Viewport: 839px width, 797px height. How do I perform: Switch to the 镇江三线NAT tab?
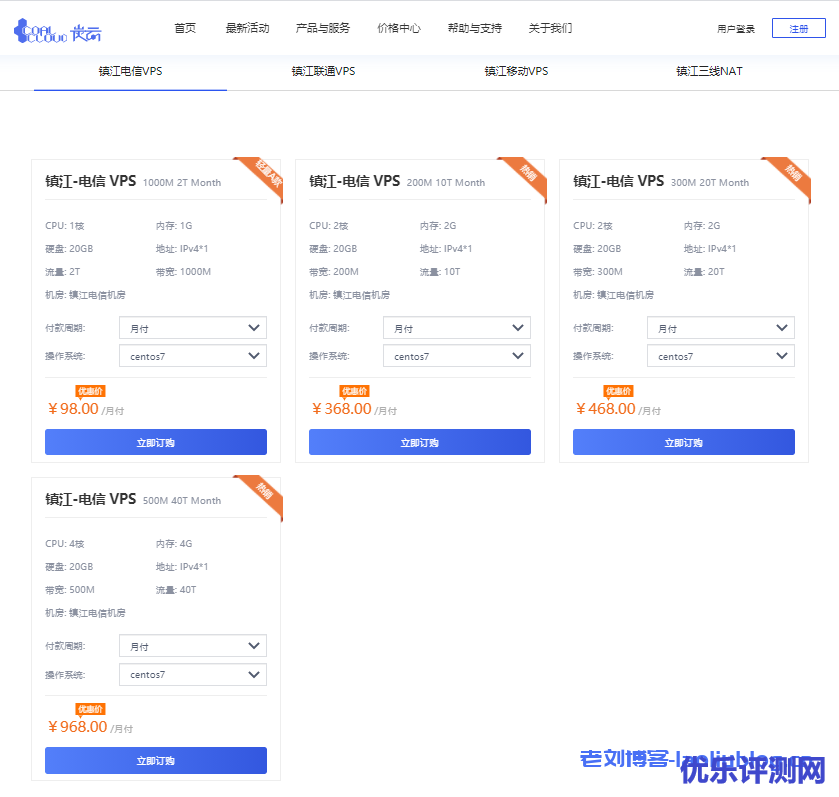pyautogui.click(x=709, y=71)
